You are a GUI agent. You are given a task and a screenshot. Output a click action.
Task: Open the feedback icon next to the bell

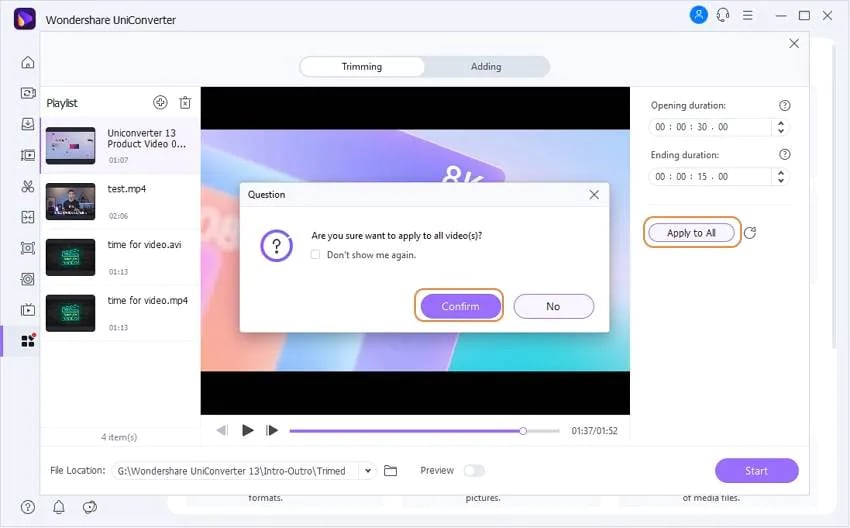89,507
